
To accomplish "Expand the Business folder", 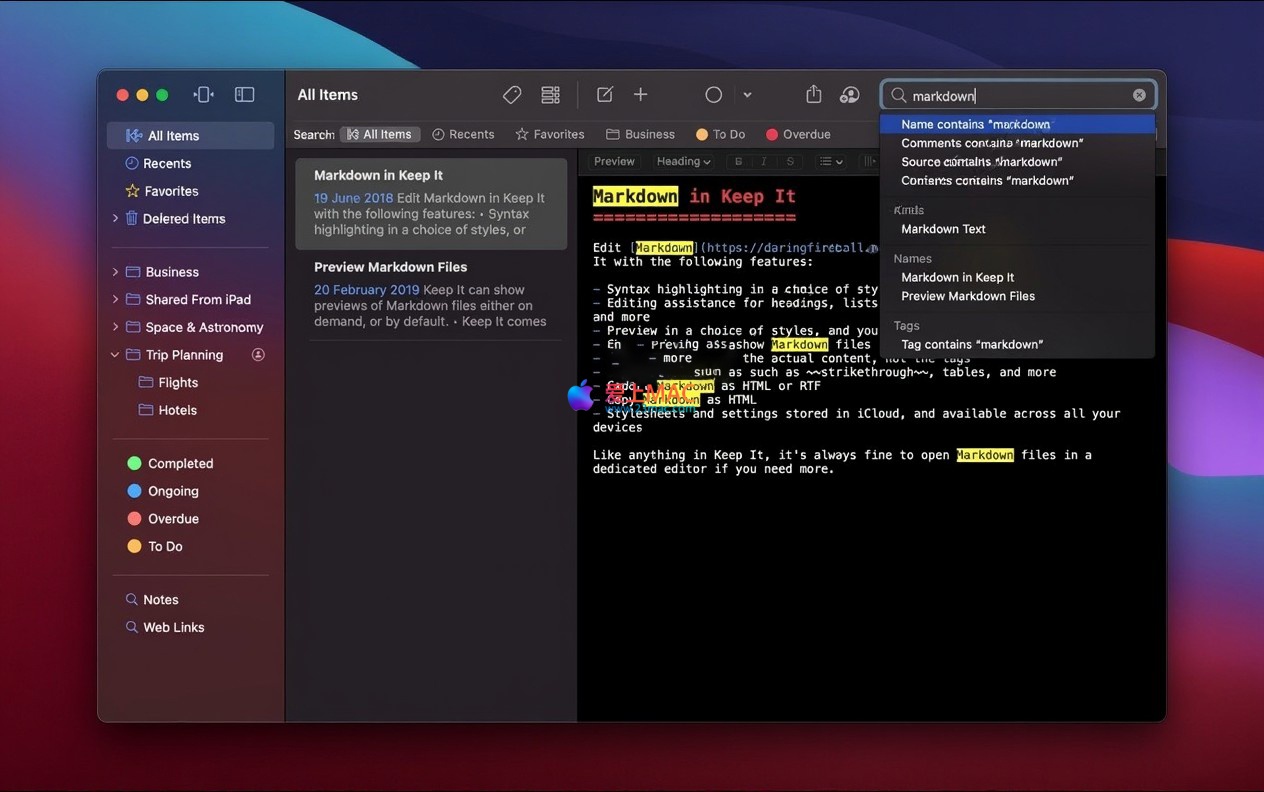I will [x=115, y=272].
